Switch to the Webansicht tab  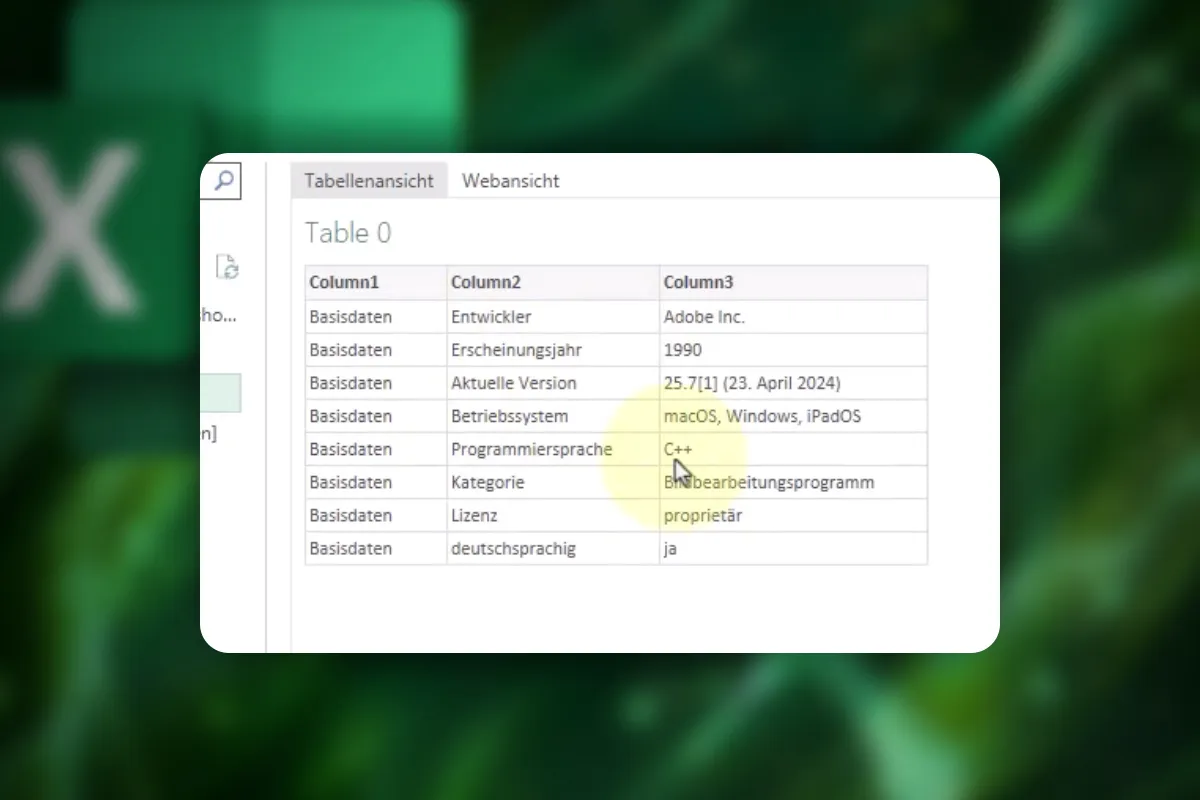coord(510,181)
